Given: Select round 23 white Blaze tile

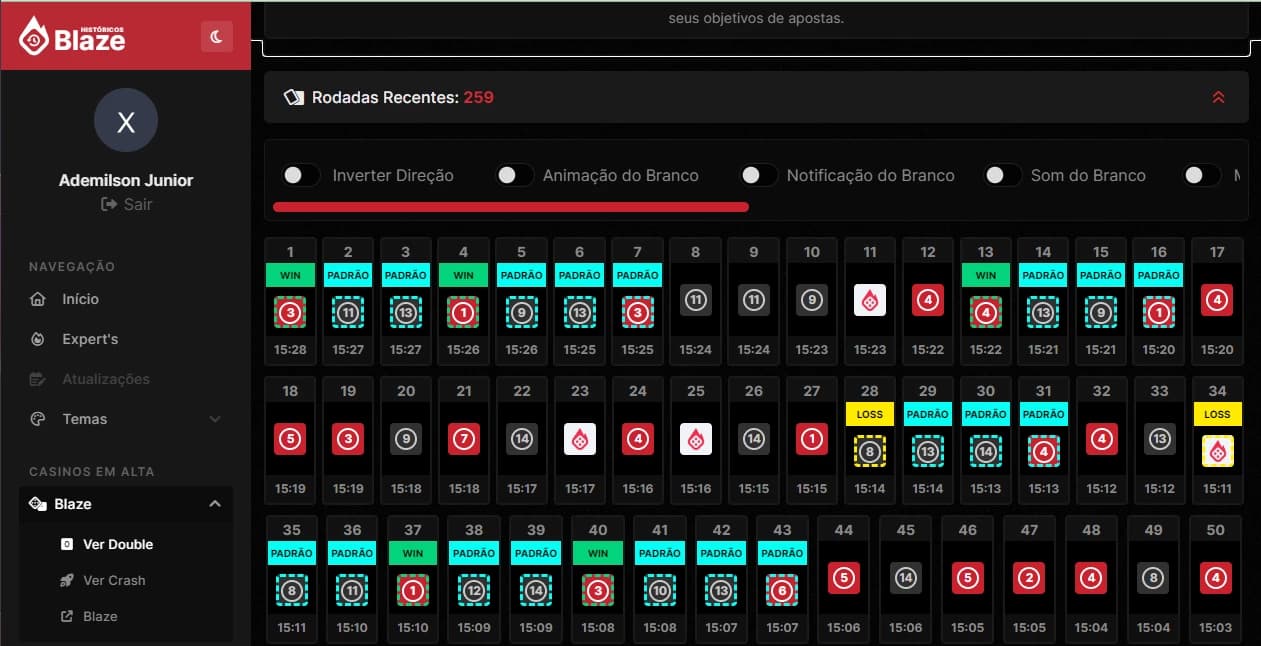Looking at the screenshot, I should point(580,439).
